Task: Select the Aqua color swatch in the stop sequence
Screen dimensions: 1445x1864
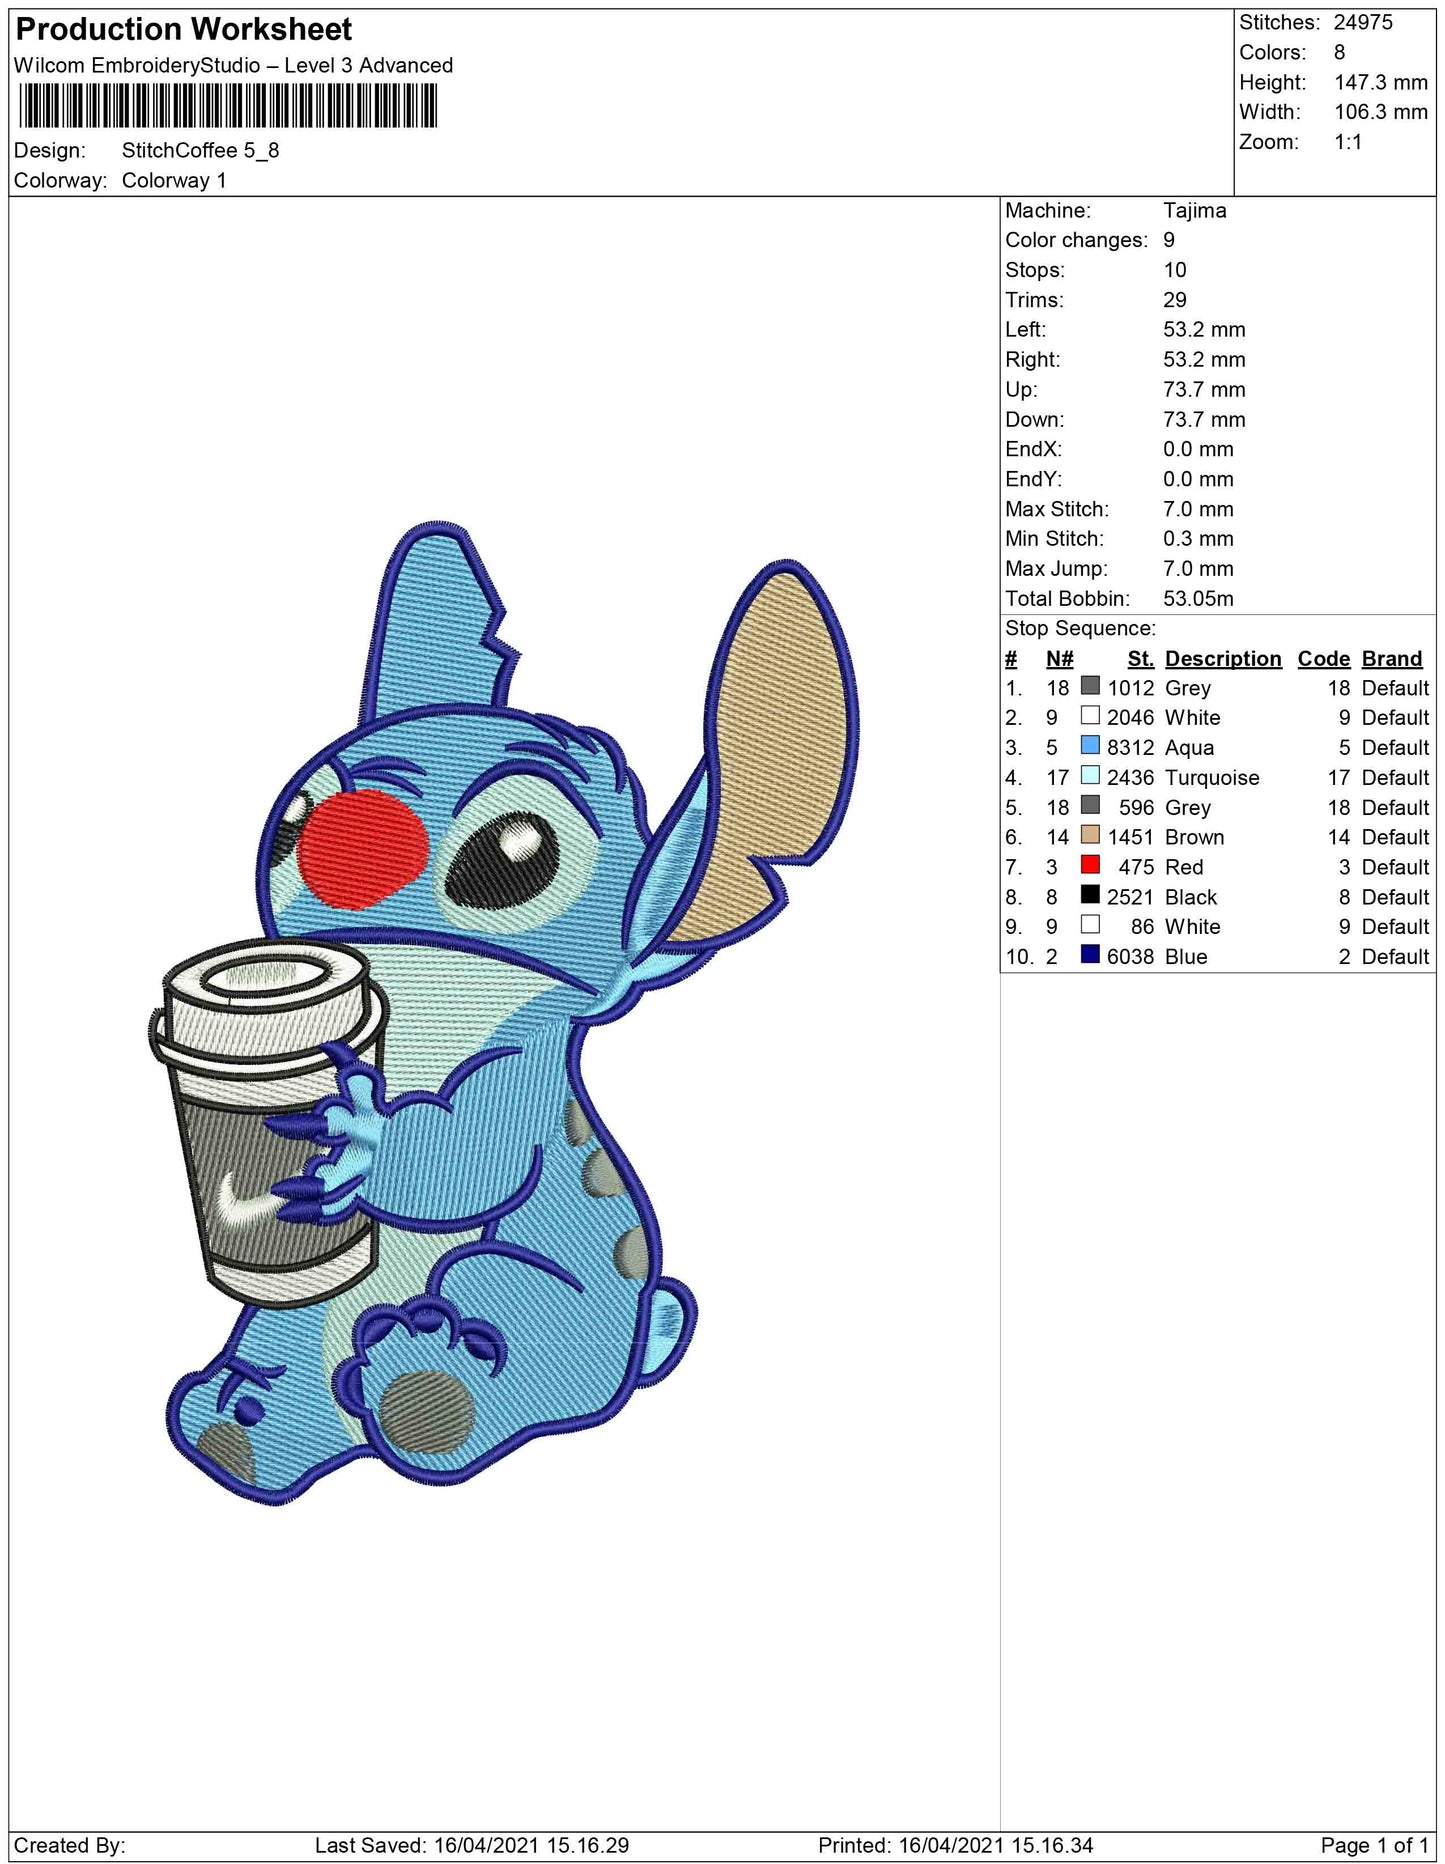Action: (x=1090, y=746)
